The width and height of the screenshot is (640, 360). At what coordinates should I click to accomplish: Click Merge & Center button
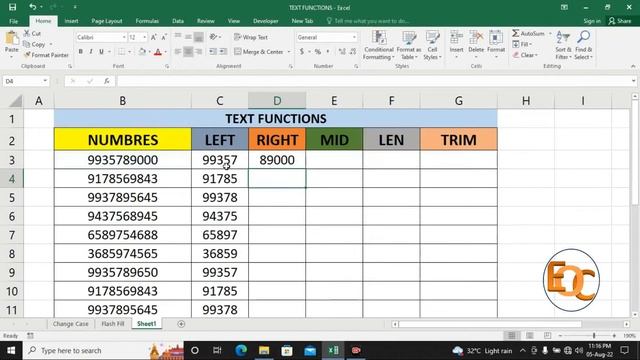coord(258,52)
